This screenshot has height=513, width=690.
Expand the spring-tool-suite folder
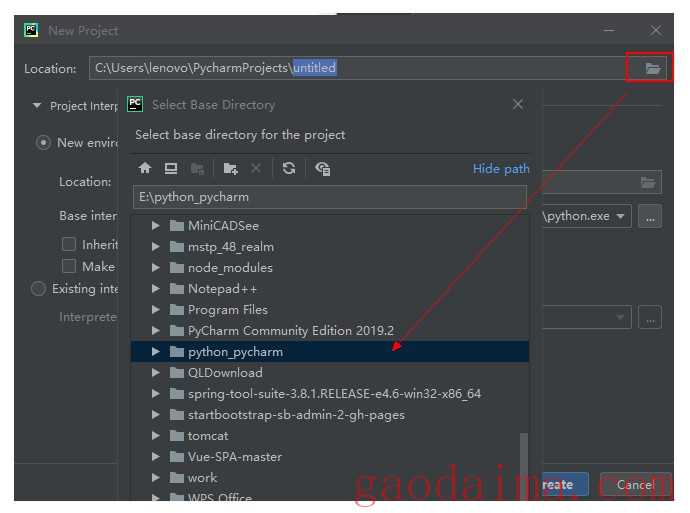(x=155, y=393)
